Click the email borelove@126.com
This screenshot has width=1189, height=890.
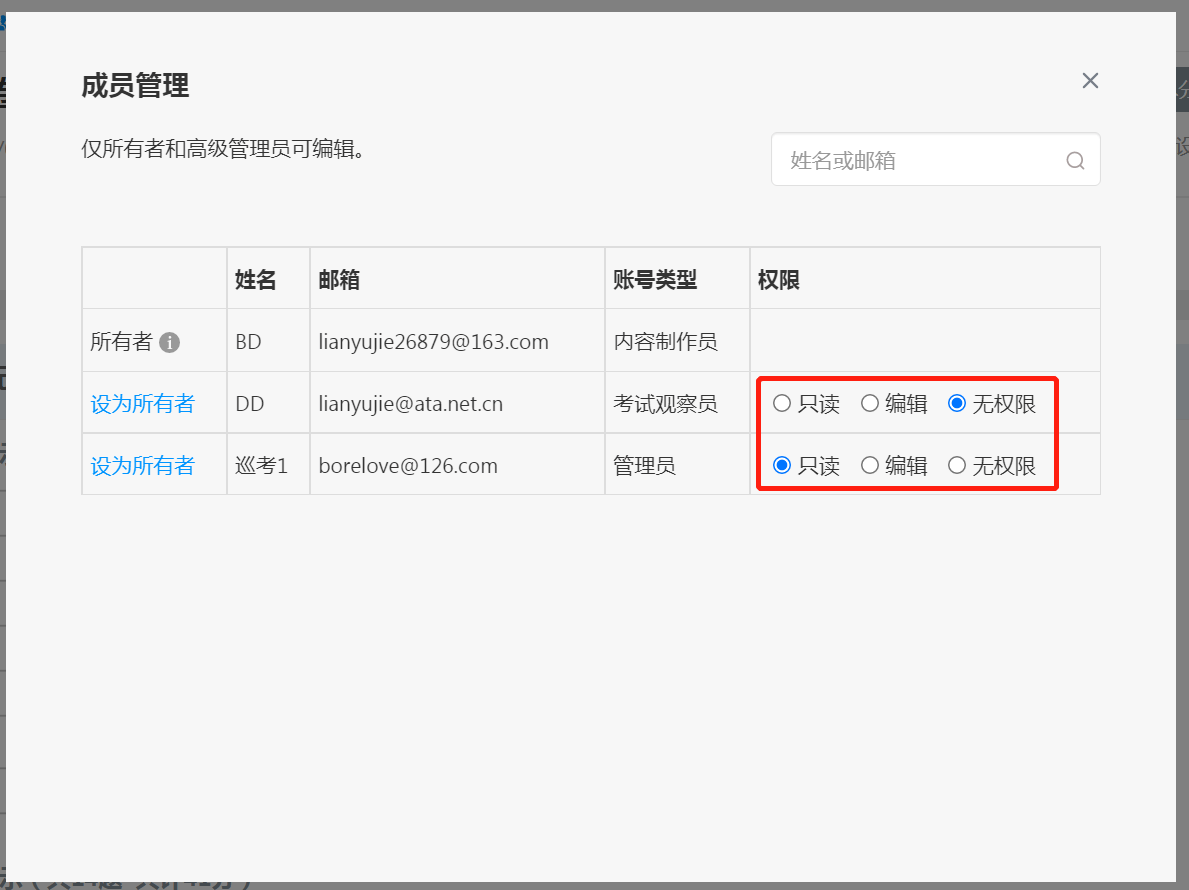coord(408,465)
